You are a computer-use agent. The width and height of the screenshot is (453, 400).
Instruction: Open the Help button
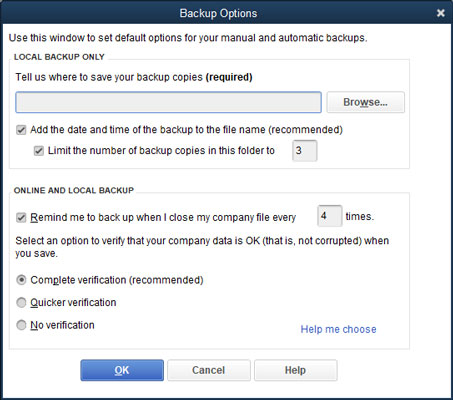(295, 370)
